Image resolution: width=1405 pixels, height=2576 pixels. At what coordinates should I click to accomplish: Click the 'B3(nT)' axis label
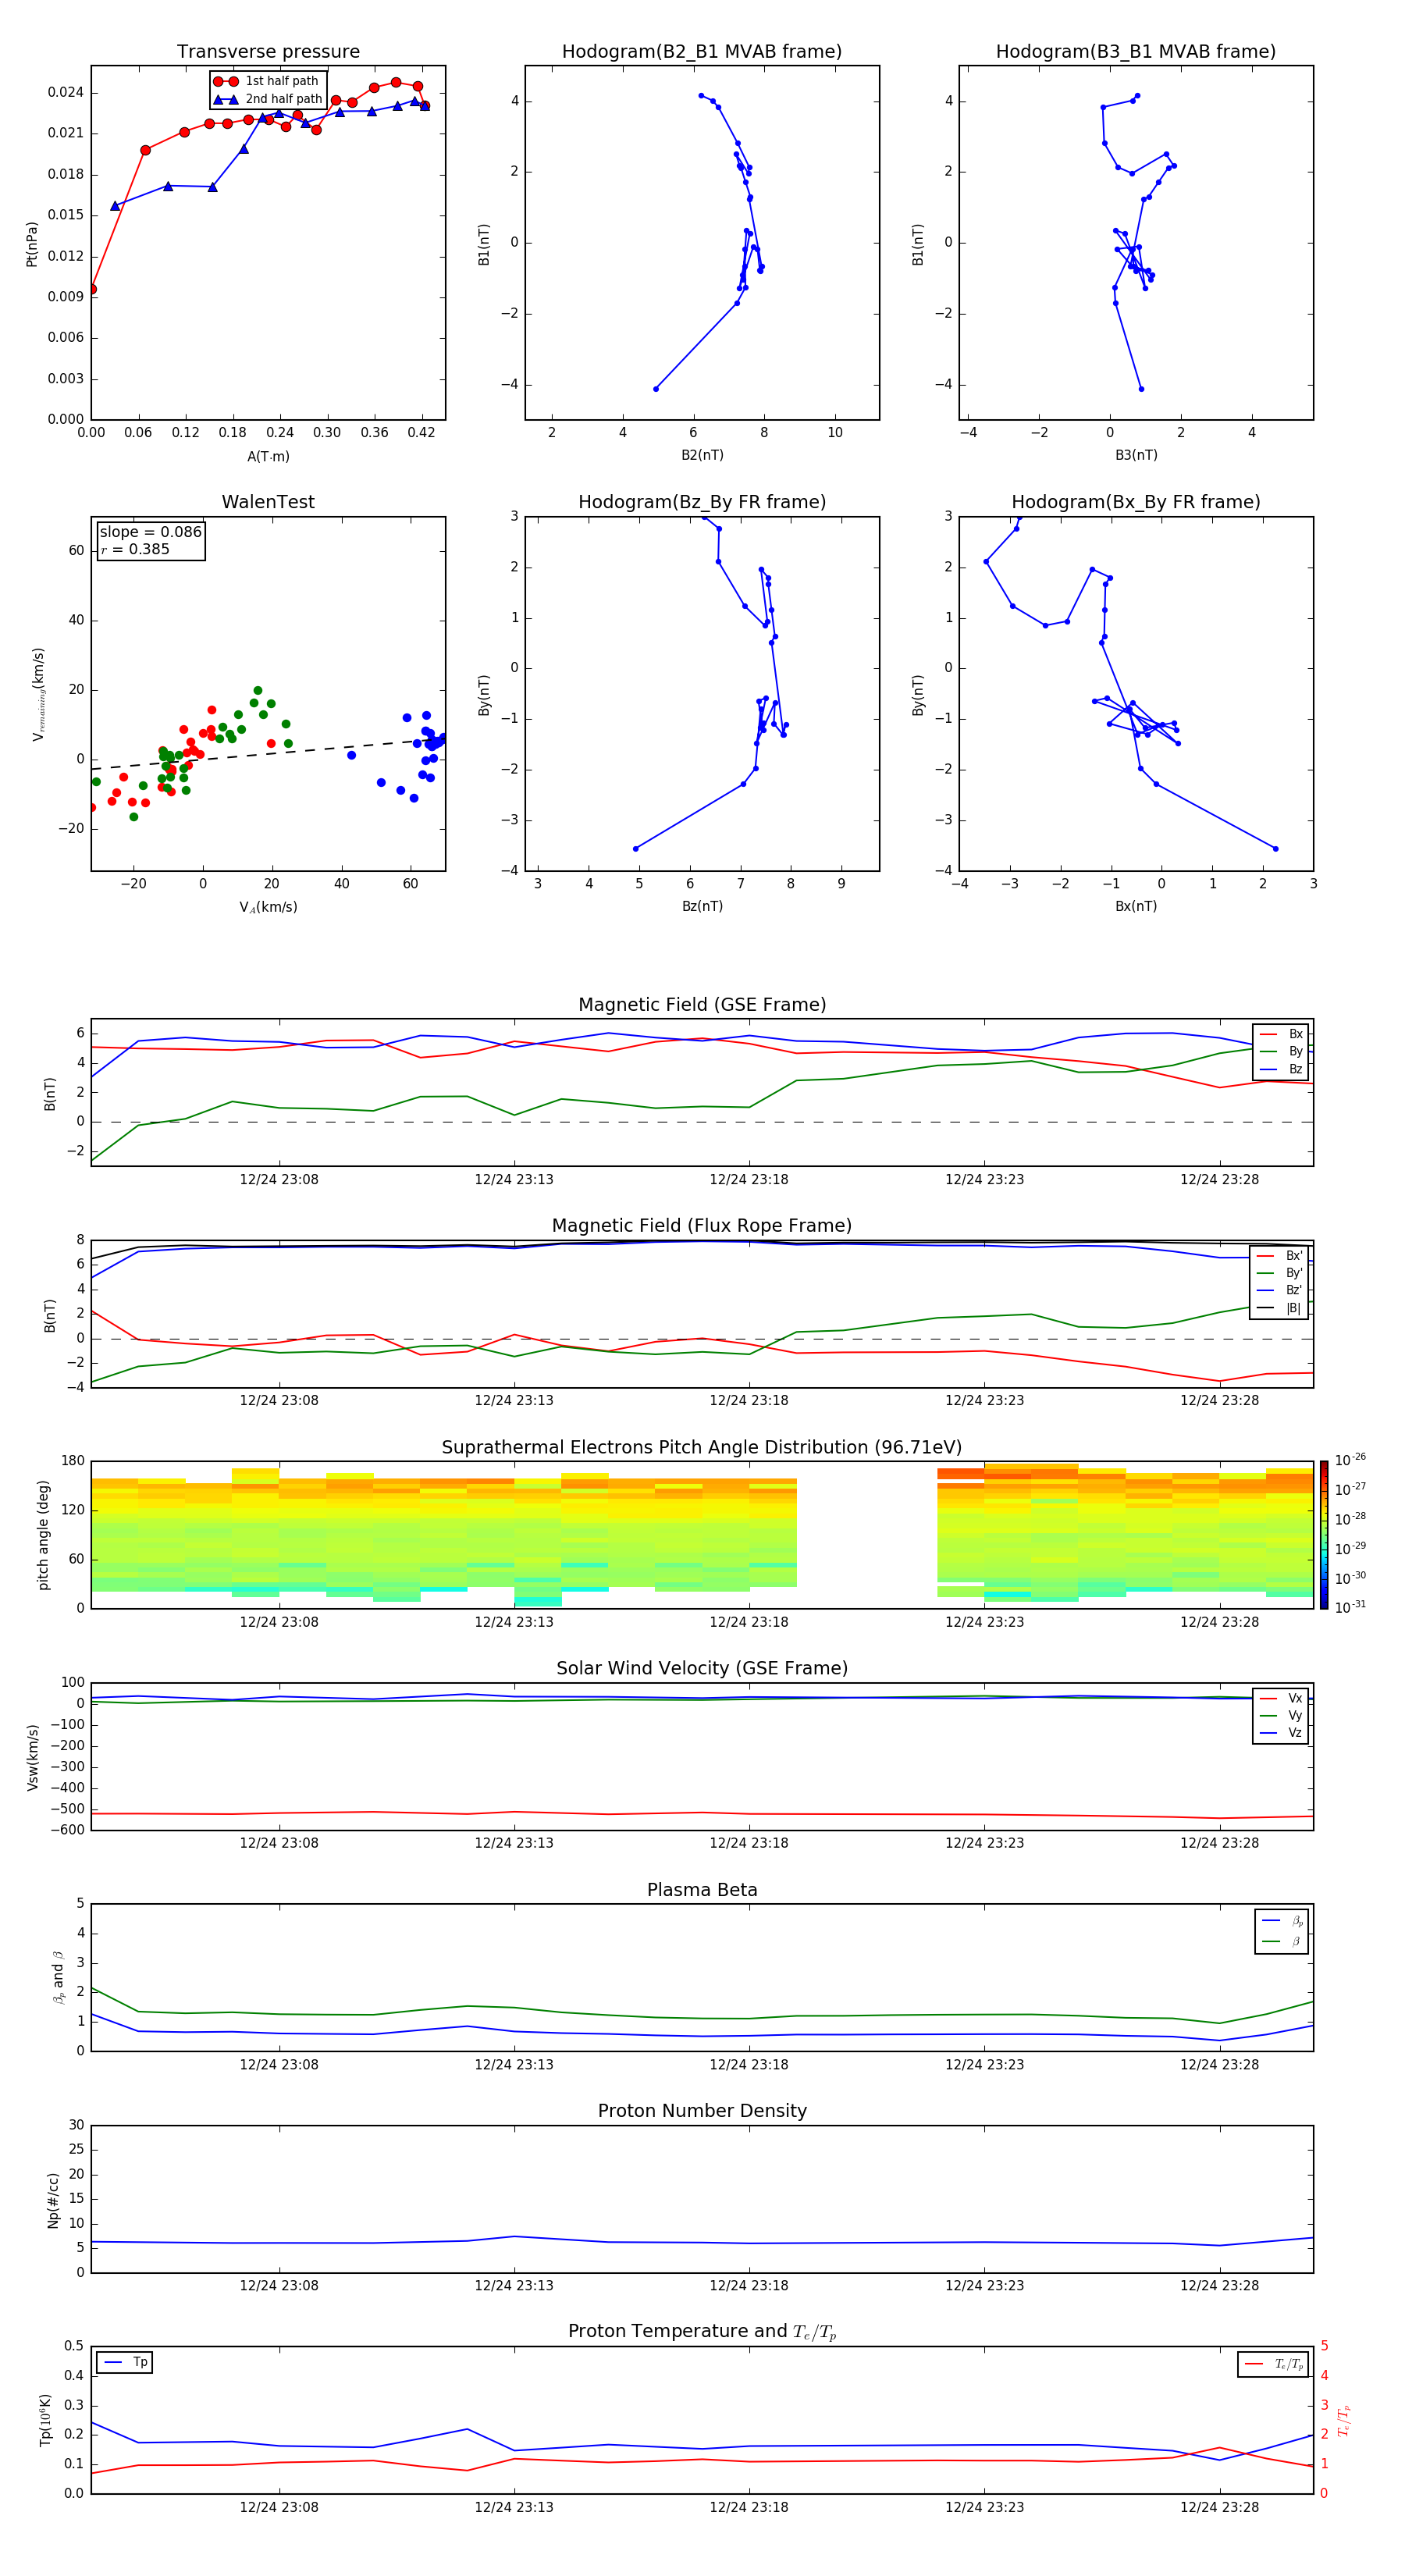point(1136,455)
